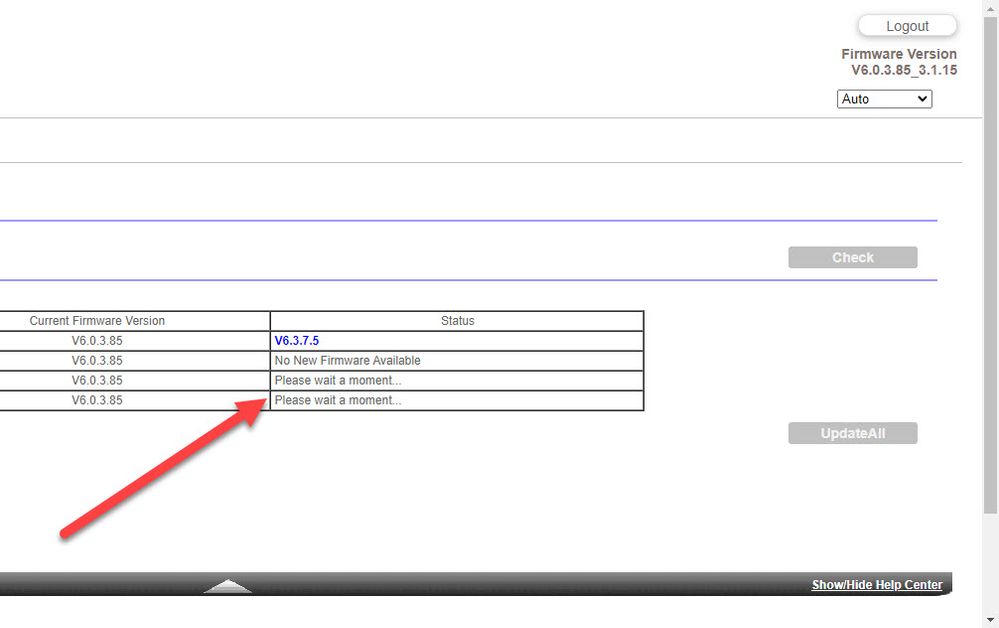This screenshot has width=999, height=628.
Task: Click the dark help center bar
Action: click(500, 585)
